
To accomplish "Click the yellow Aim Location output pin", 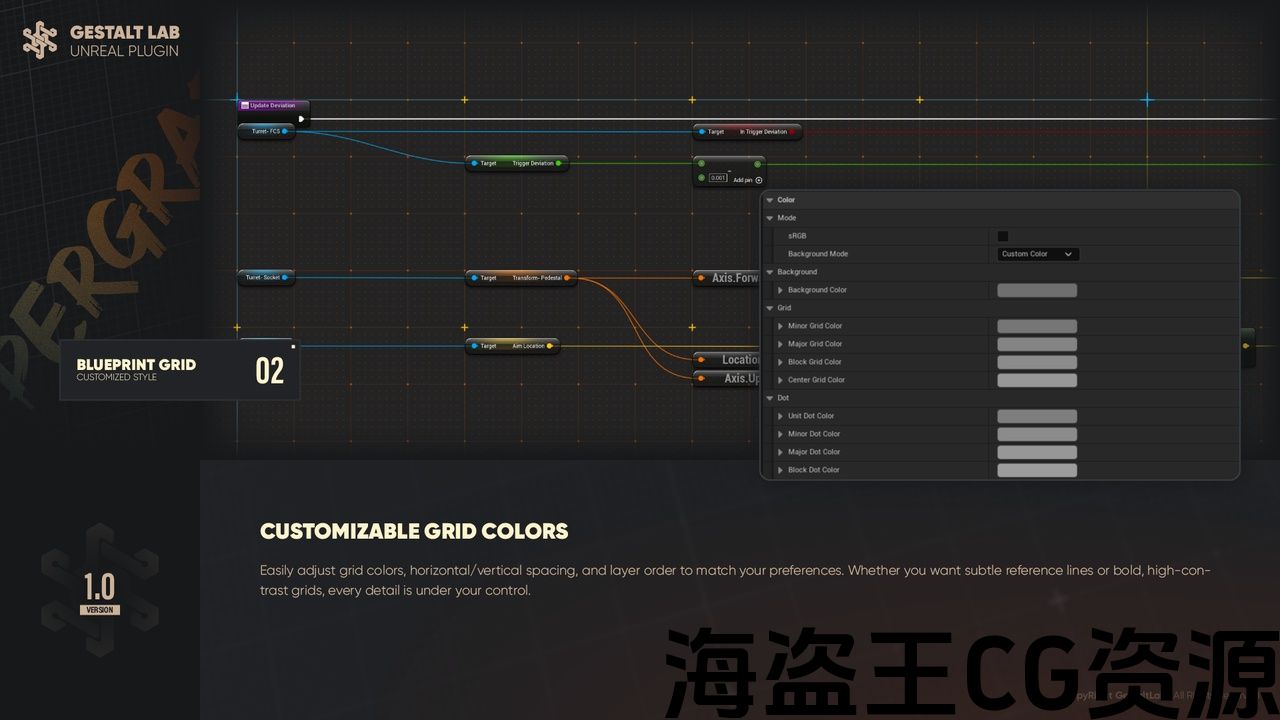I will tap(550, 346).
